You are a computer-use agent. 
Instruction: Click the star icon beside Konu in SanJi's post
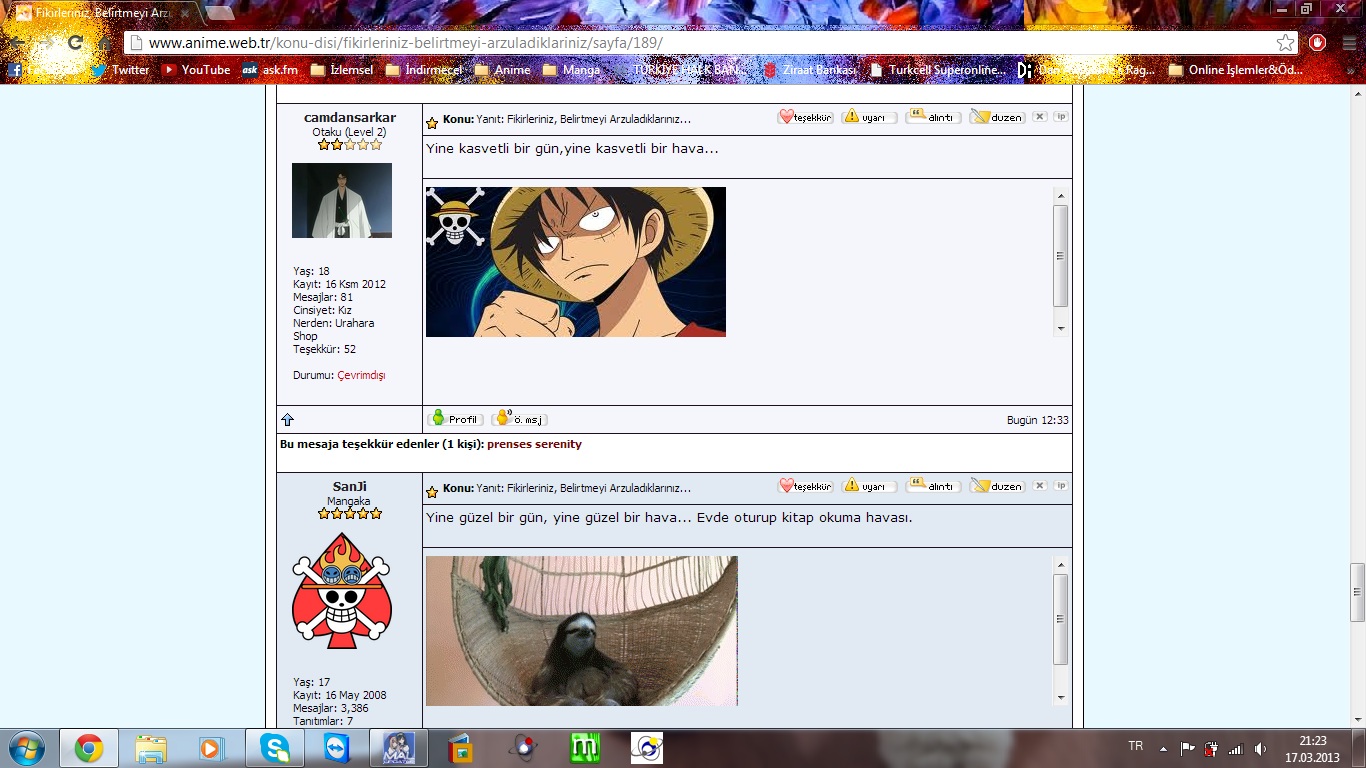click(432, 492)
